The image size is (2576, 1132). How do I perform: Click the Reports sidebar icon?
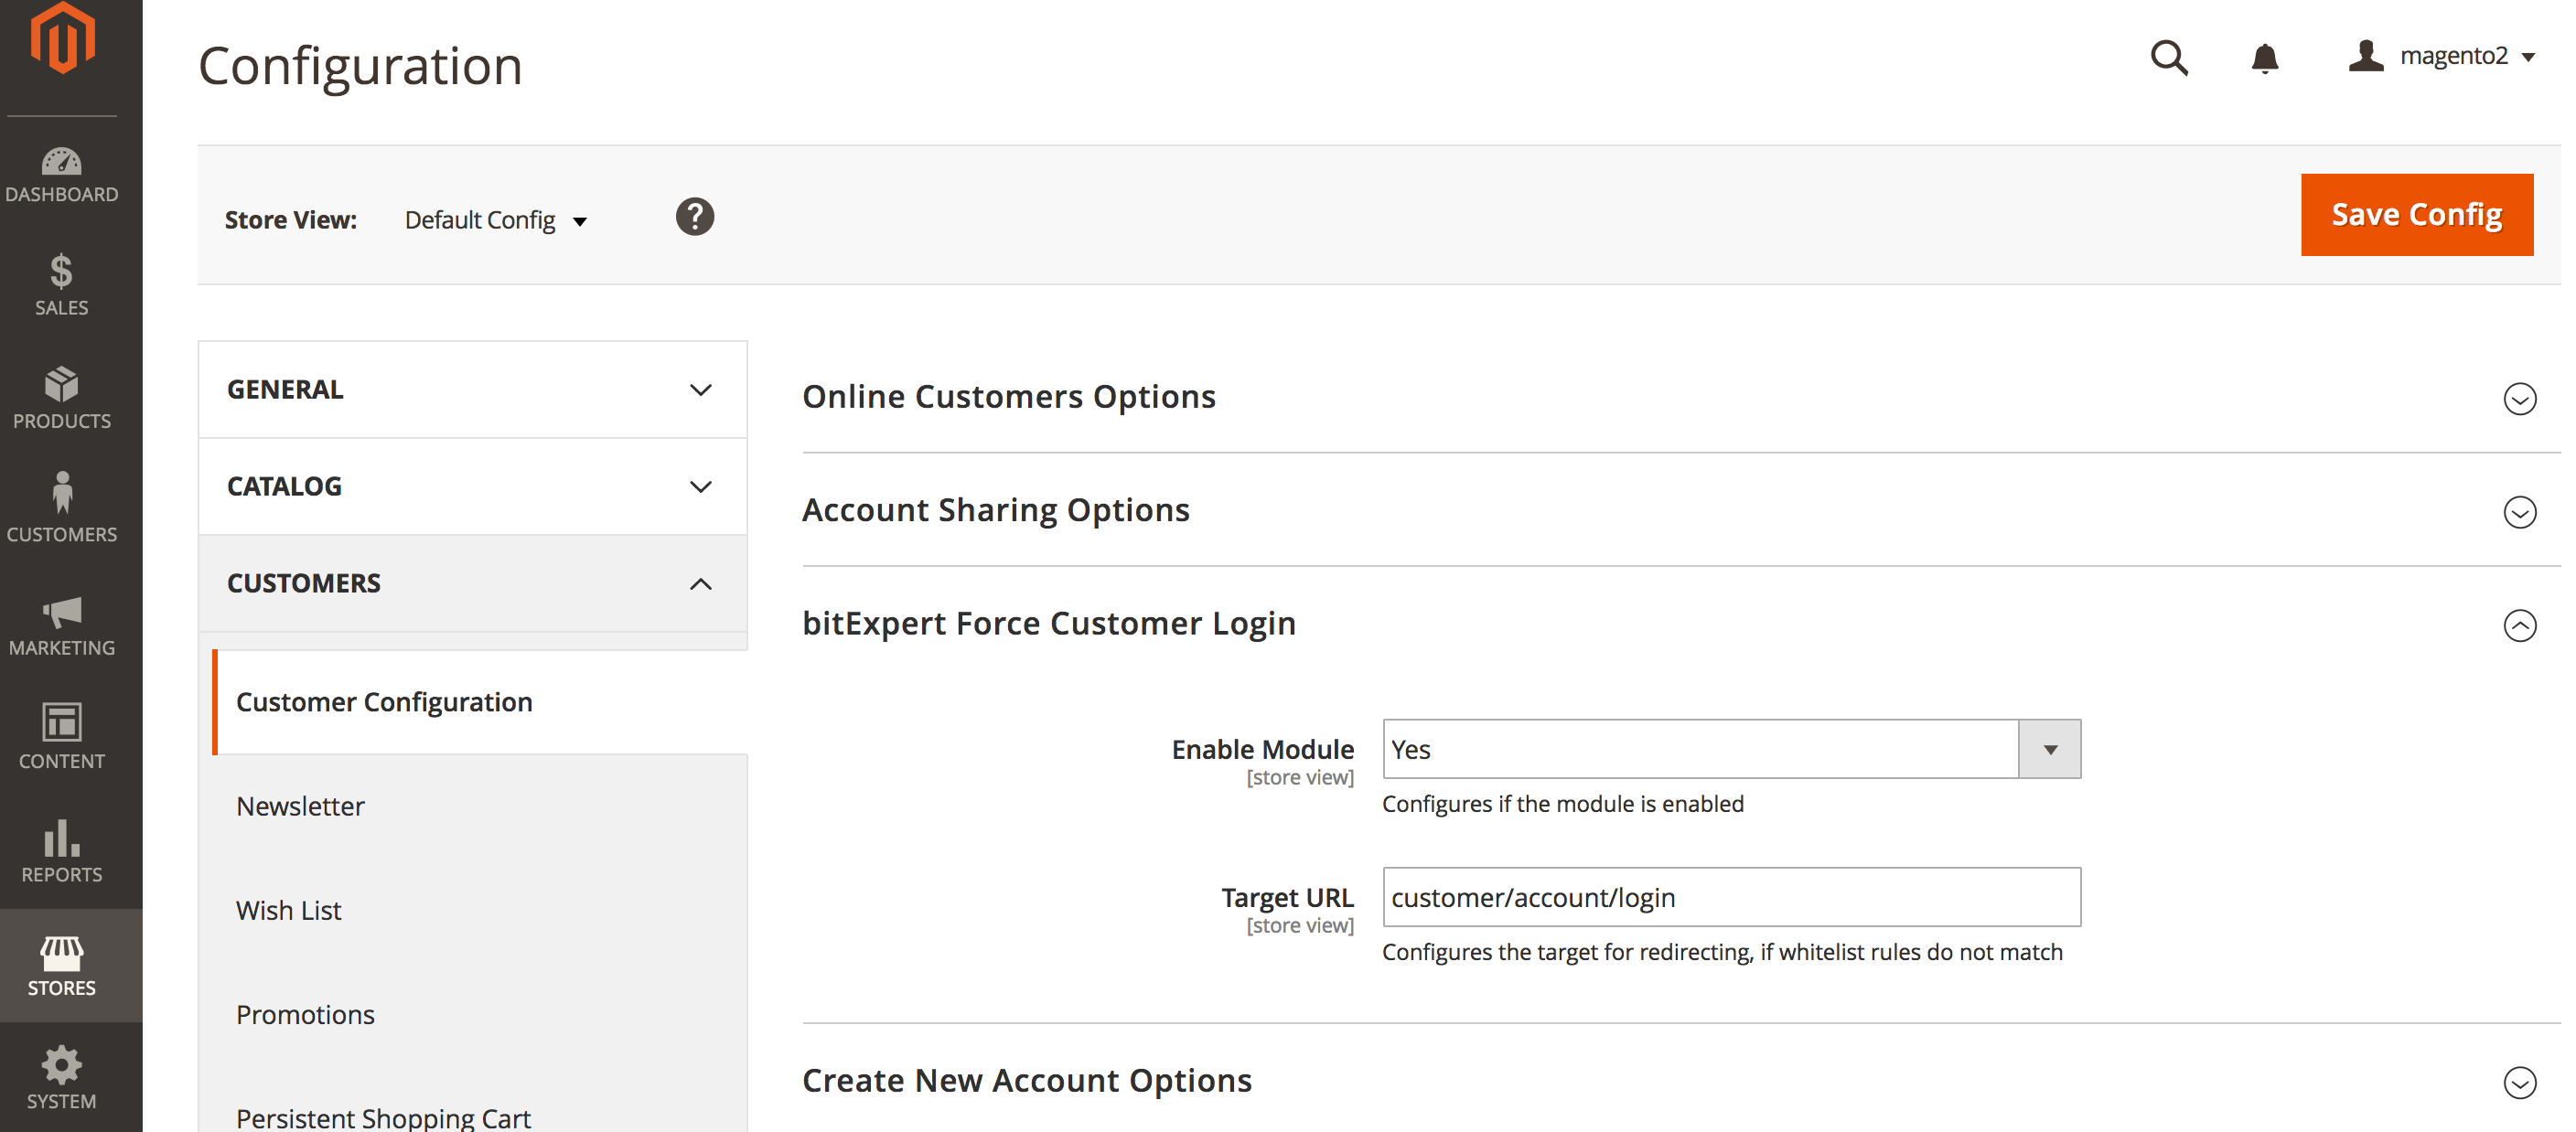click(x=61, y=851)
